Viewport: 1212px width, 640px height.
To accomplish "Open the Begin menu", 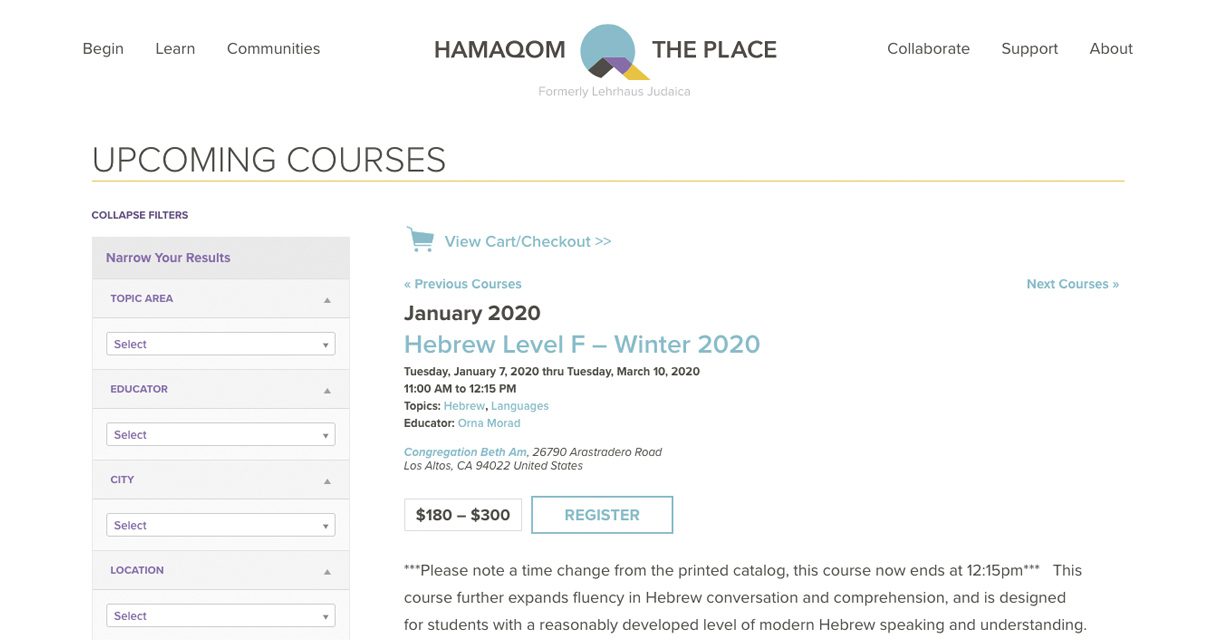I will tap(103, 49).
